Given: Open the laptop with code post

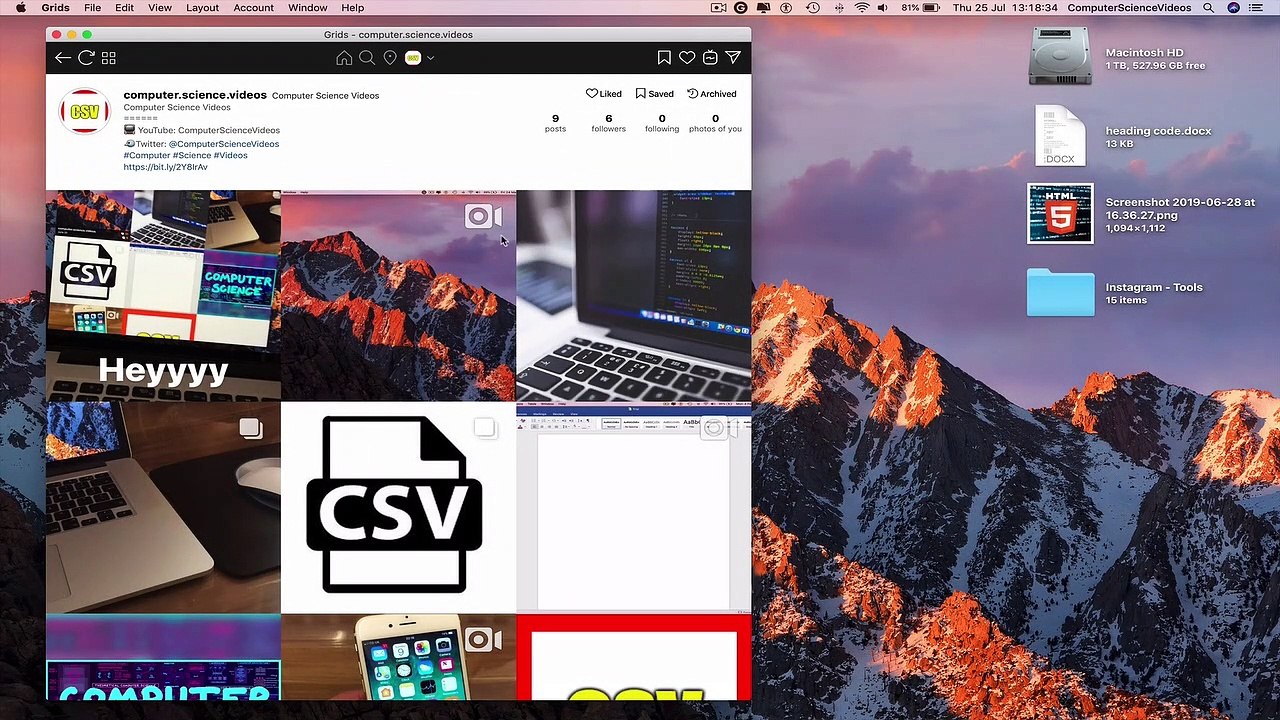Looking at the screenshot, I should coord(634,295).
